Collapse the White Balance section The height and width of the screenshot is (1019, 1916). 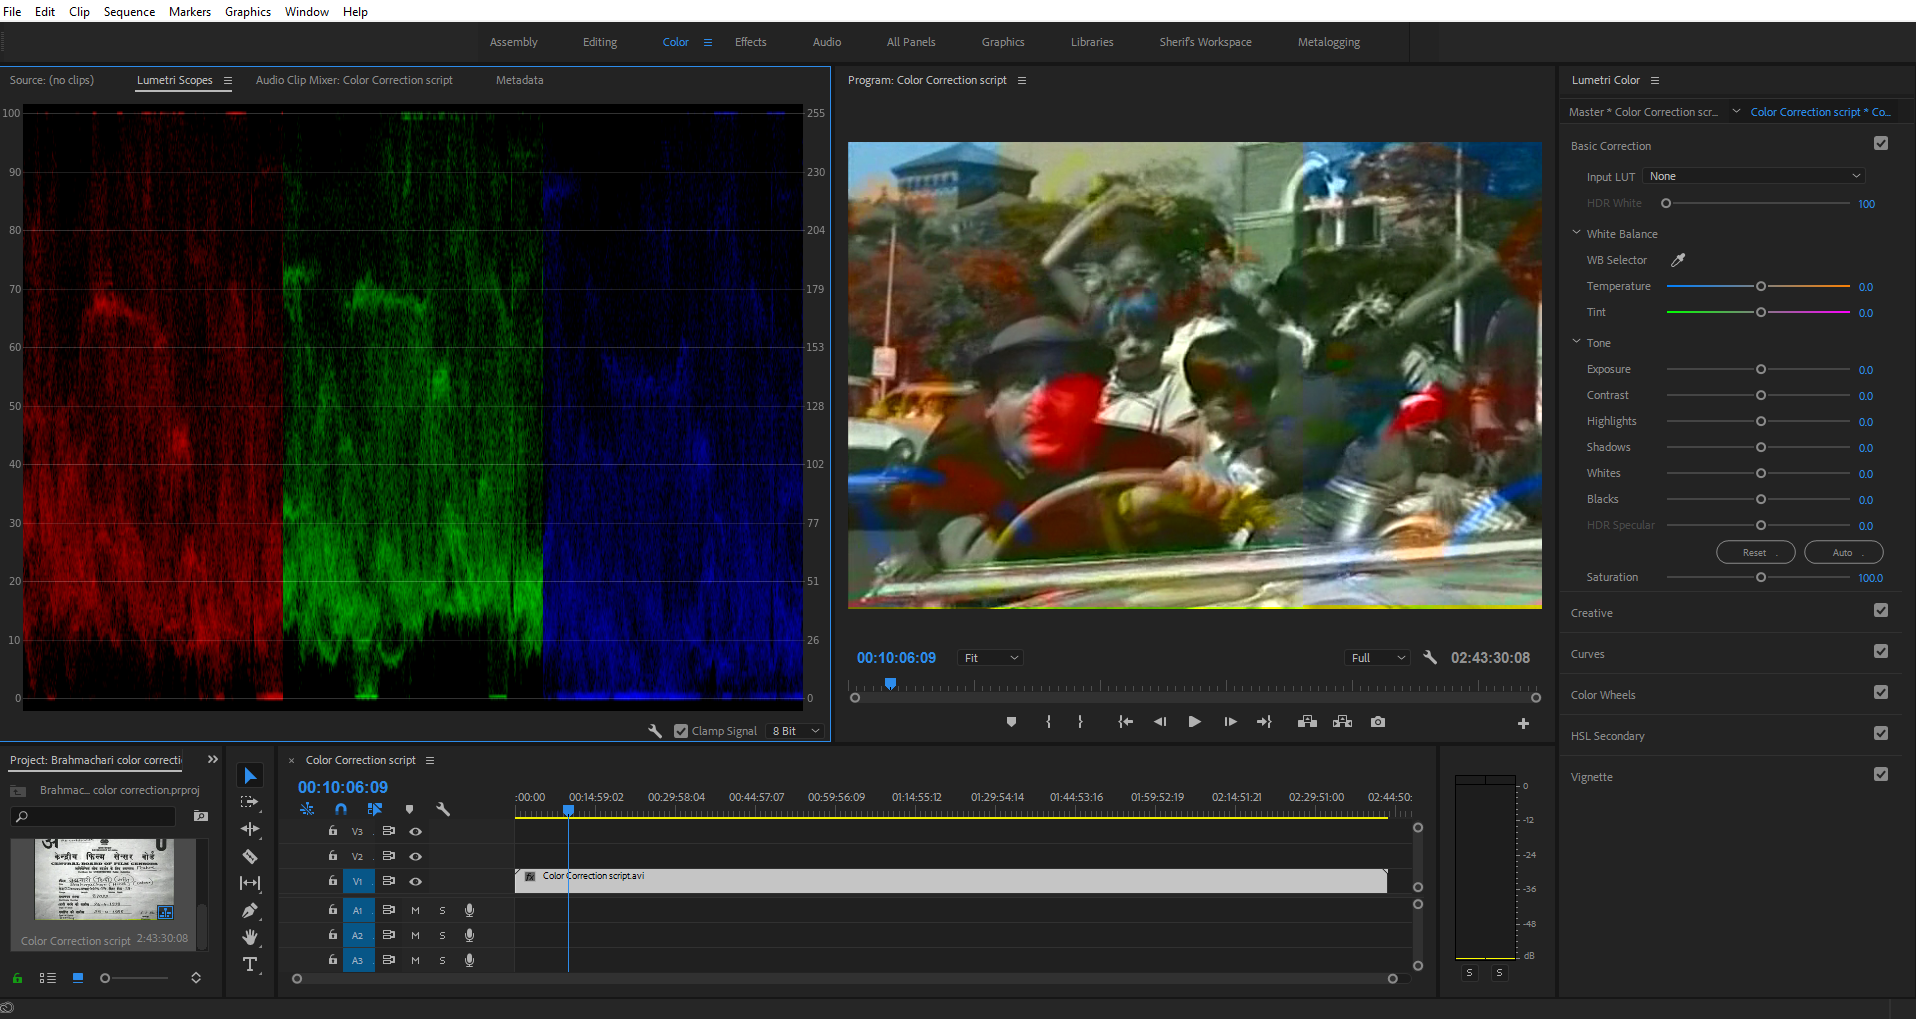tap(1577, 233)
